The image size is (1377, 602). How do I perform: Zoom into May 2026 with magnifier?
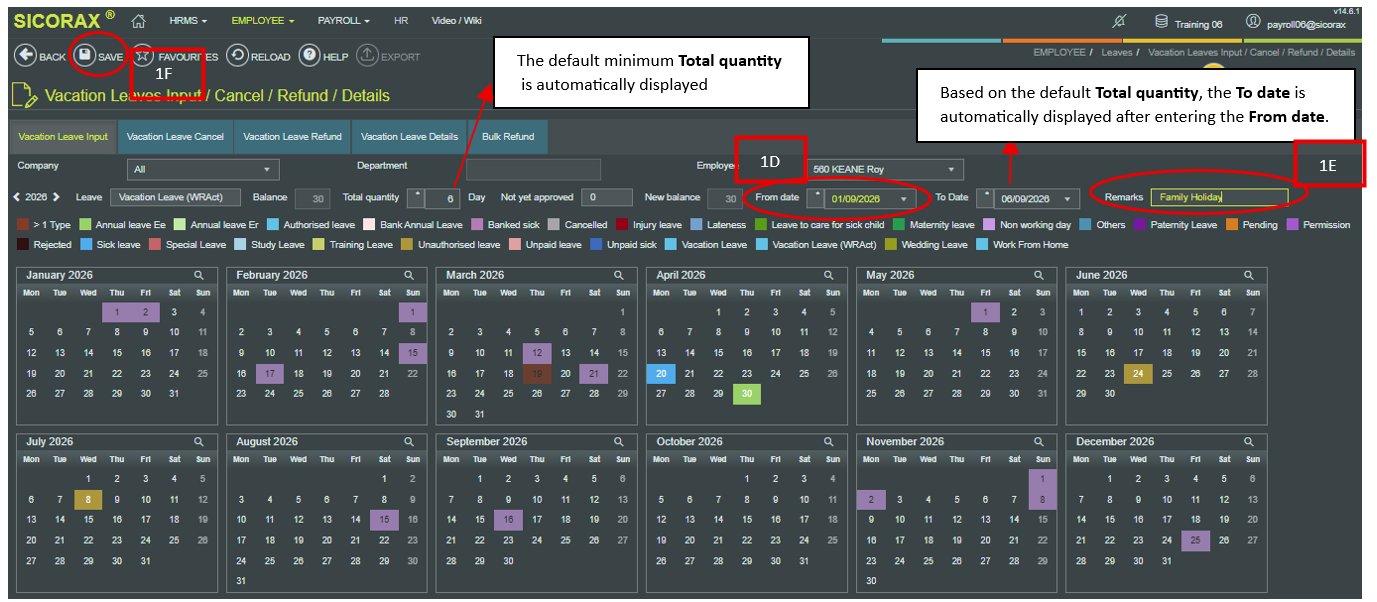pos(1038,275)
